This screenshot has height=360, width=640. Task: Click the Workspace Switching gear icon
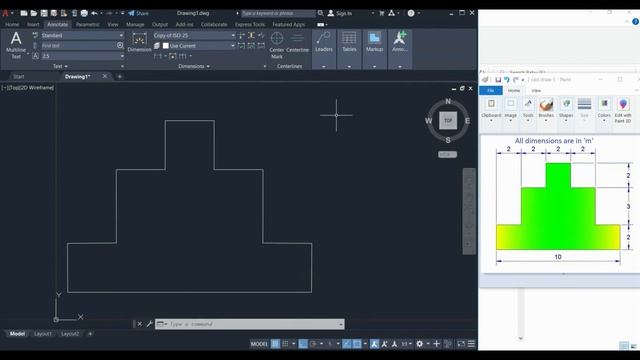[420, 344]
